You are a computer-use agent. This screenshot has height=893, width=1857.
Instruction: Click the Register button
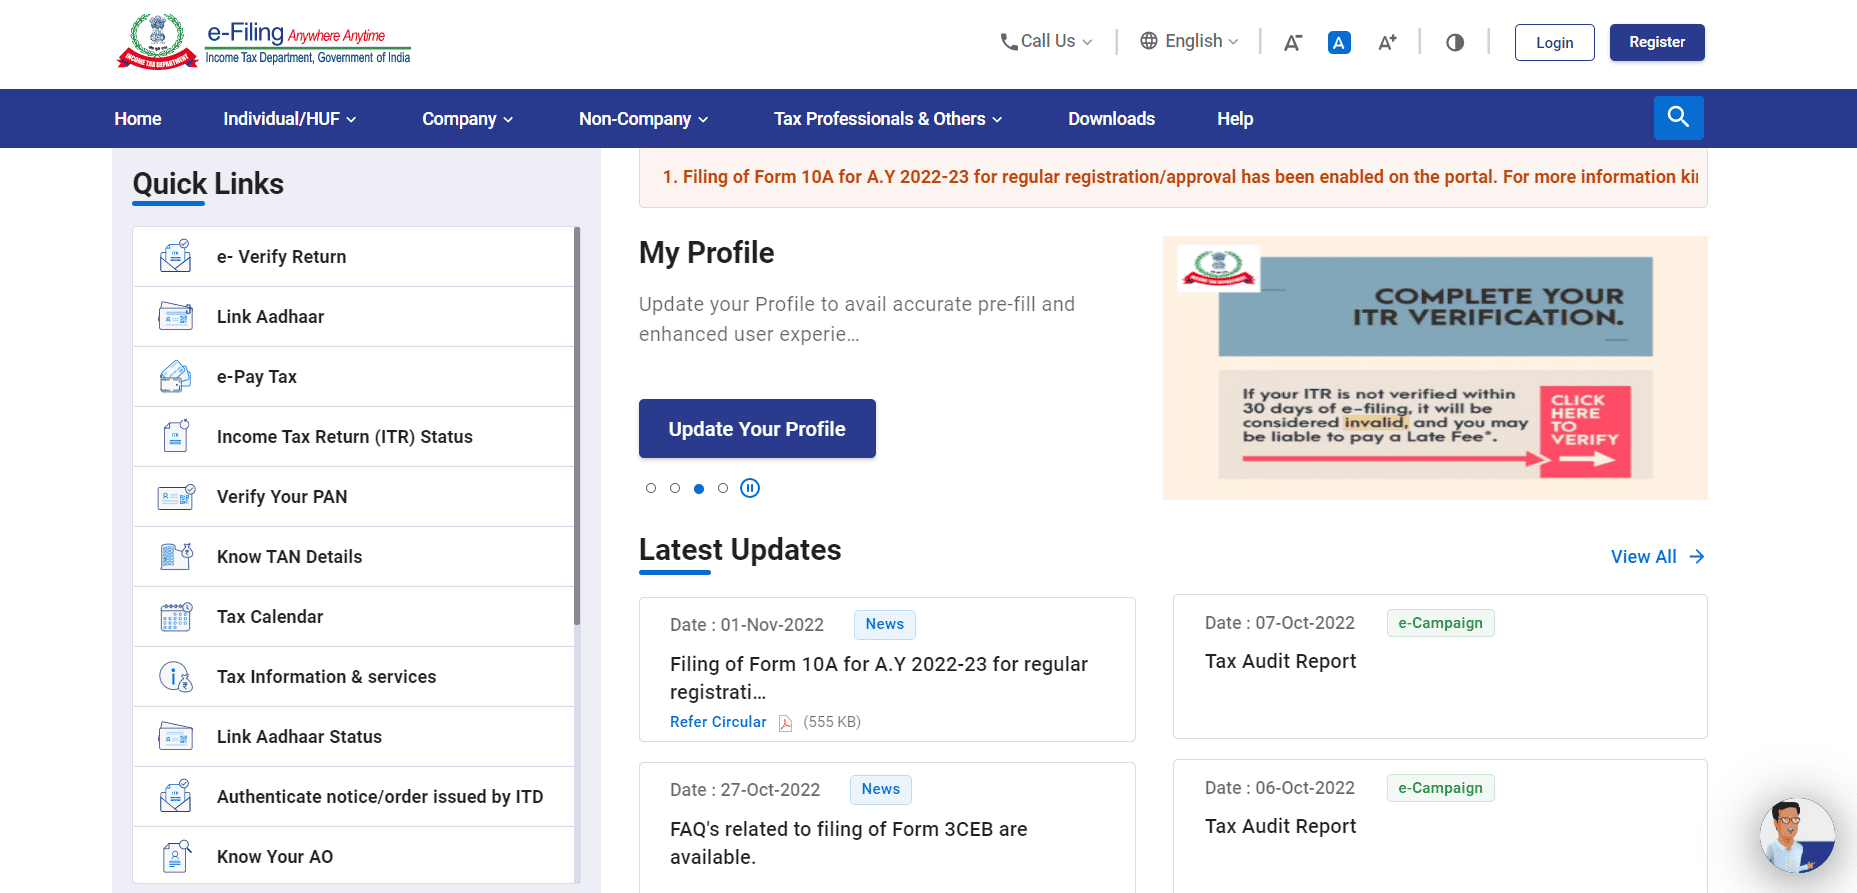[1657, 42]
